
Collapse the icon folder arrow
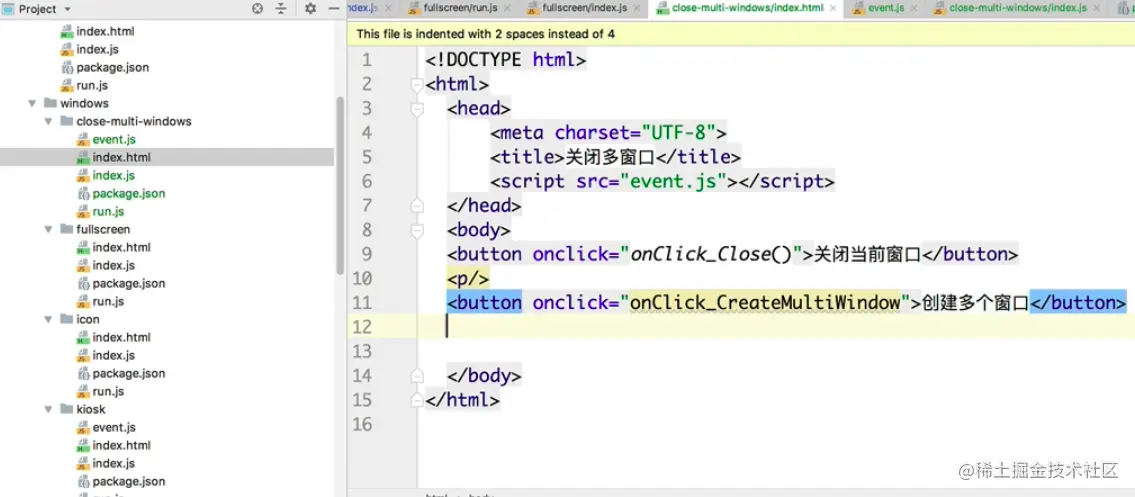pos(48,319)
